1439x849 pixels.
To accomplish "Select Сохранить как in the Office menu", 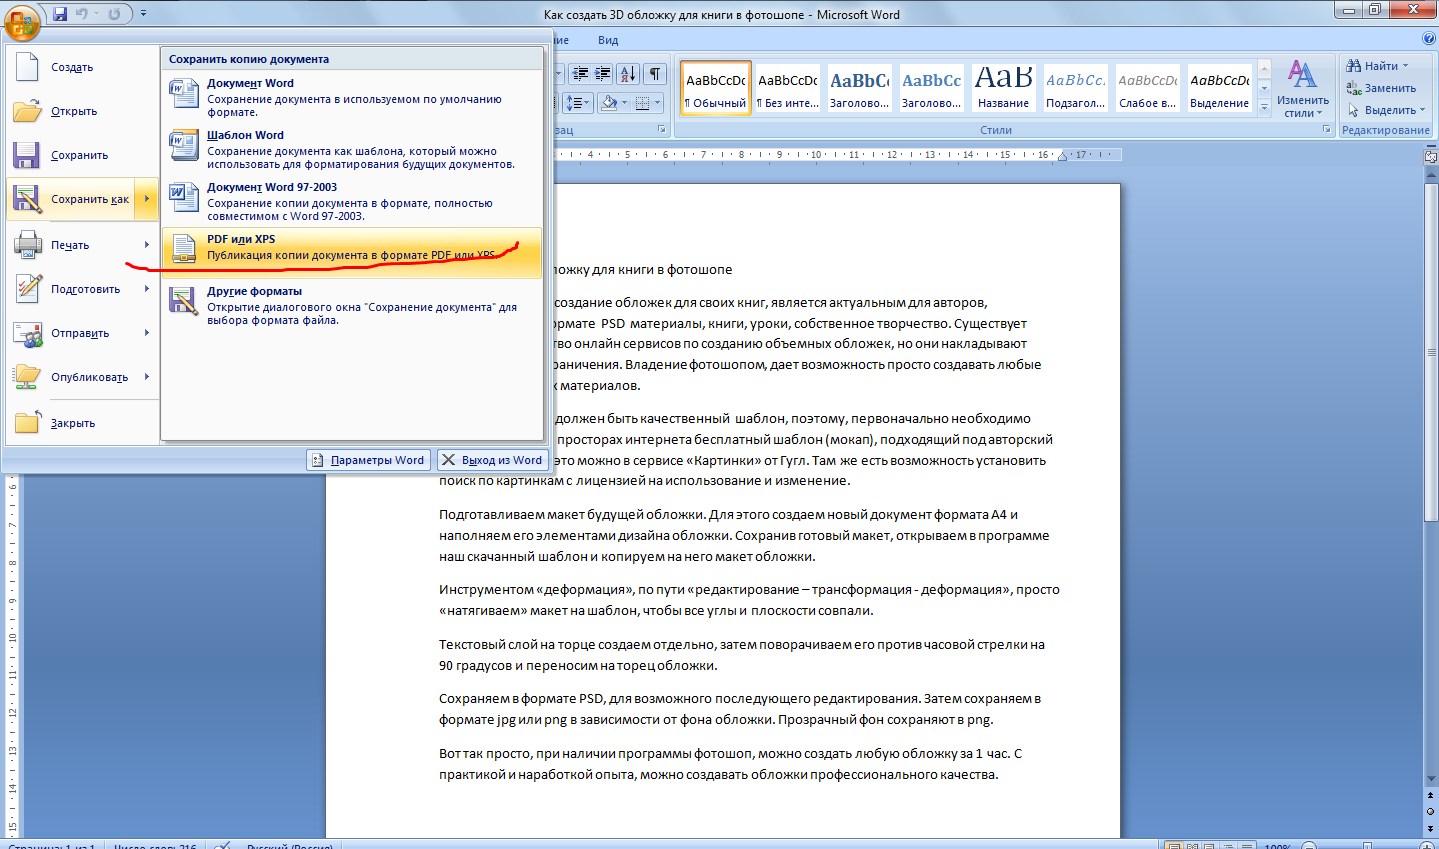I will (70, 199).
